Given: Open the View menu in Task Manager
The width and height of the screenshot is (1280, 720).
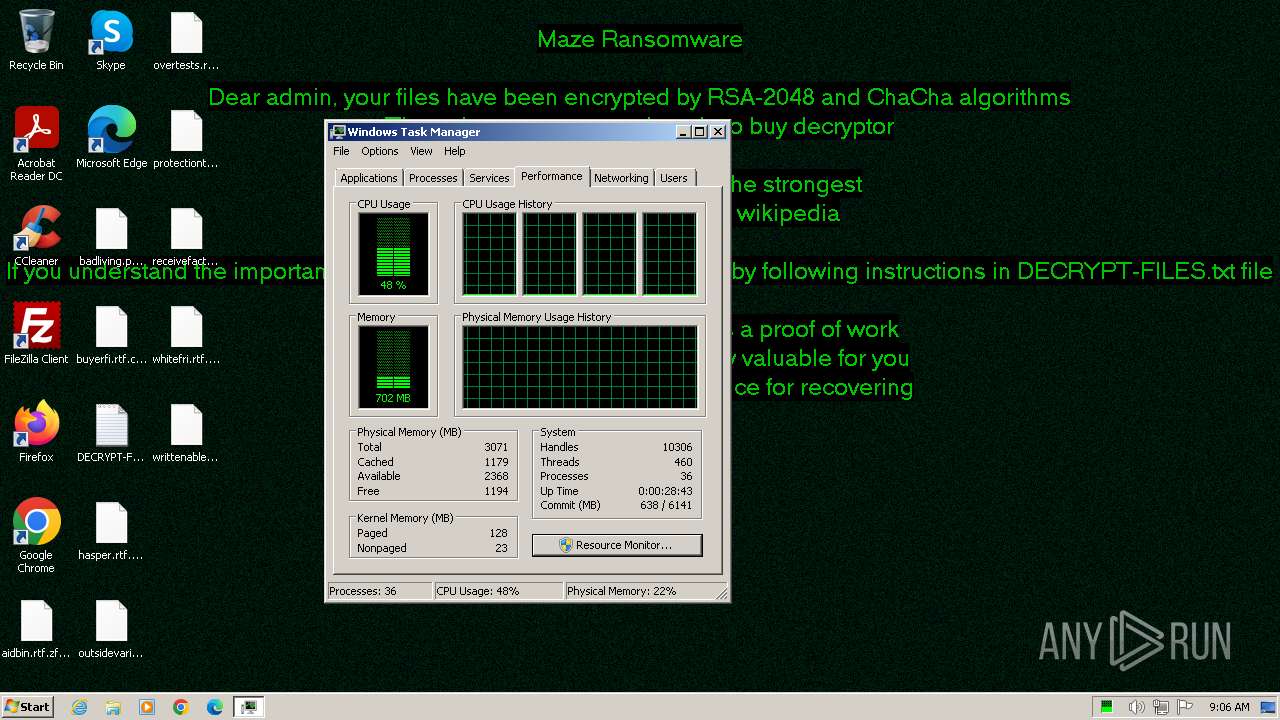Looking at the screenshot, I should pos(421,151).
